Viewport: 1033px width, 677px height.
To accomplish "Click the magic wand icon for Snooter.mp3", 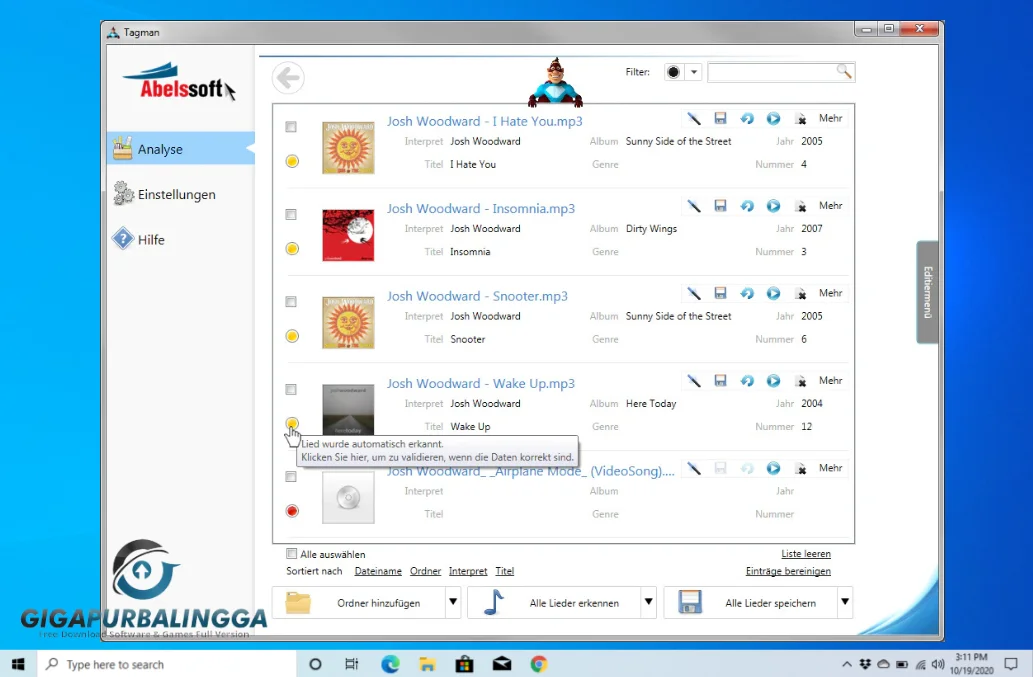I will click(694, 293).
